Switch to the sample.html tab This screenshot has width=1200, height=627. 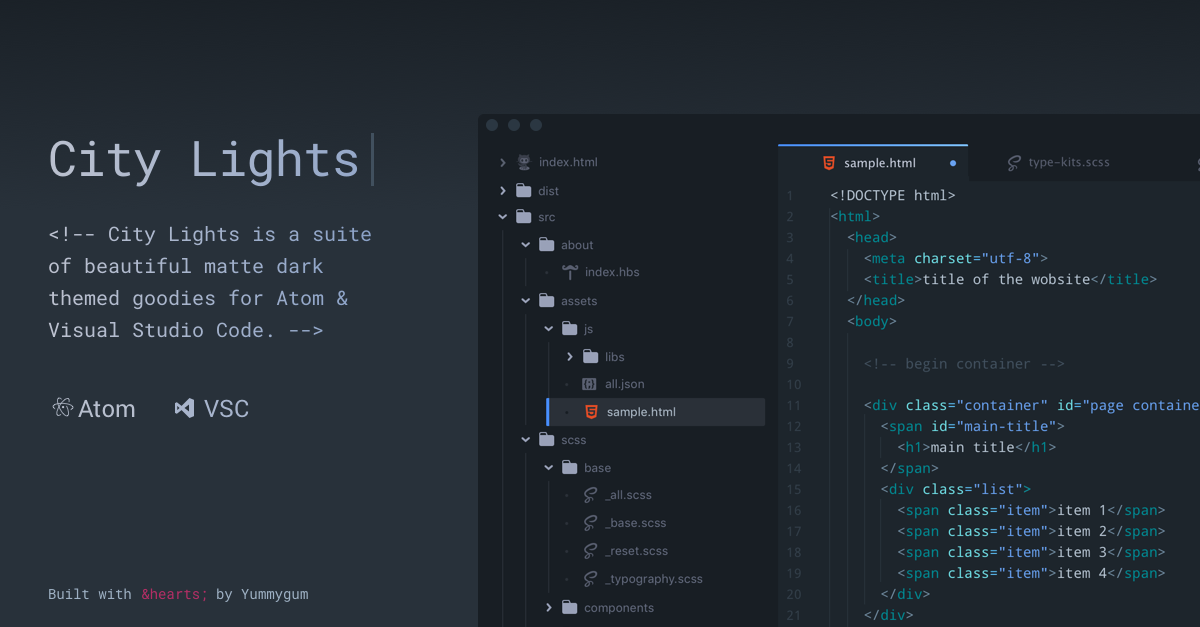(x=873, y=162)
